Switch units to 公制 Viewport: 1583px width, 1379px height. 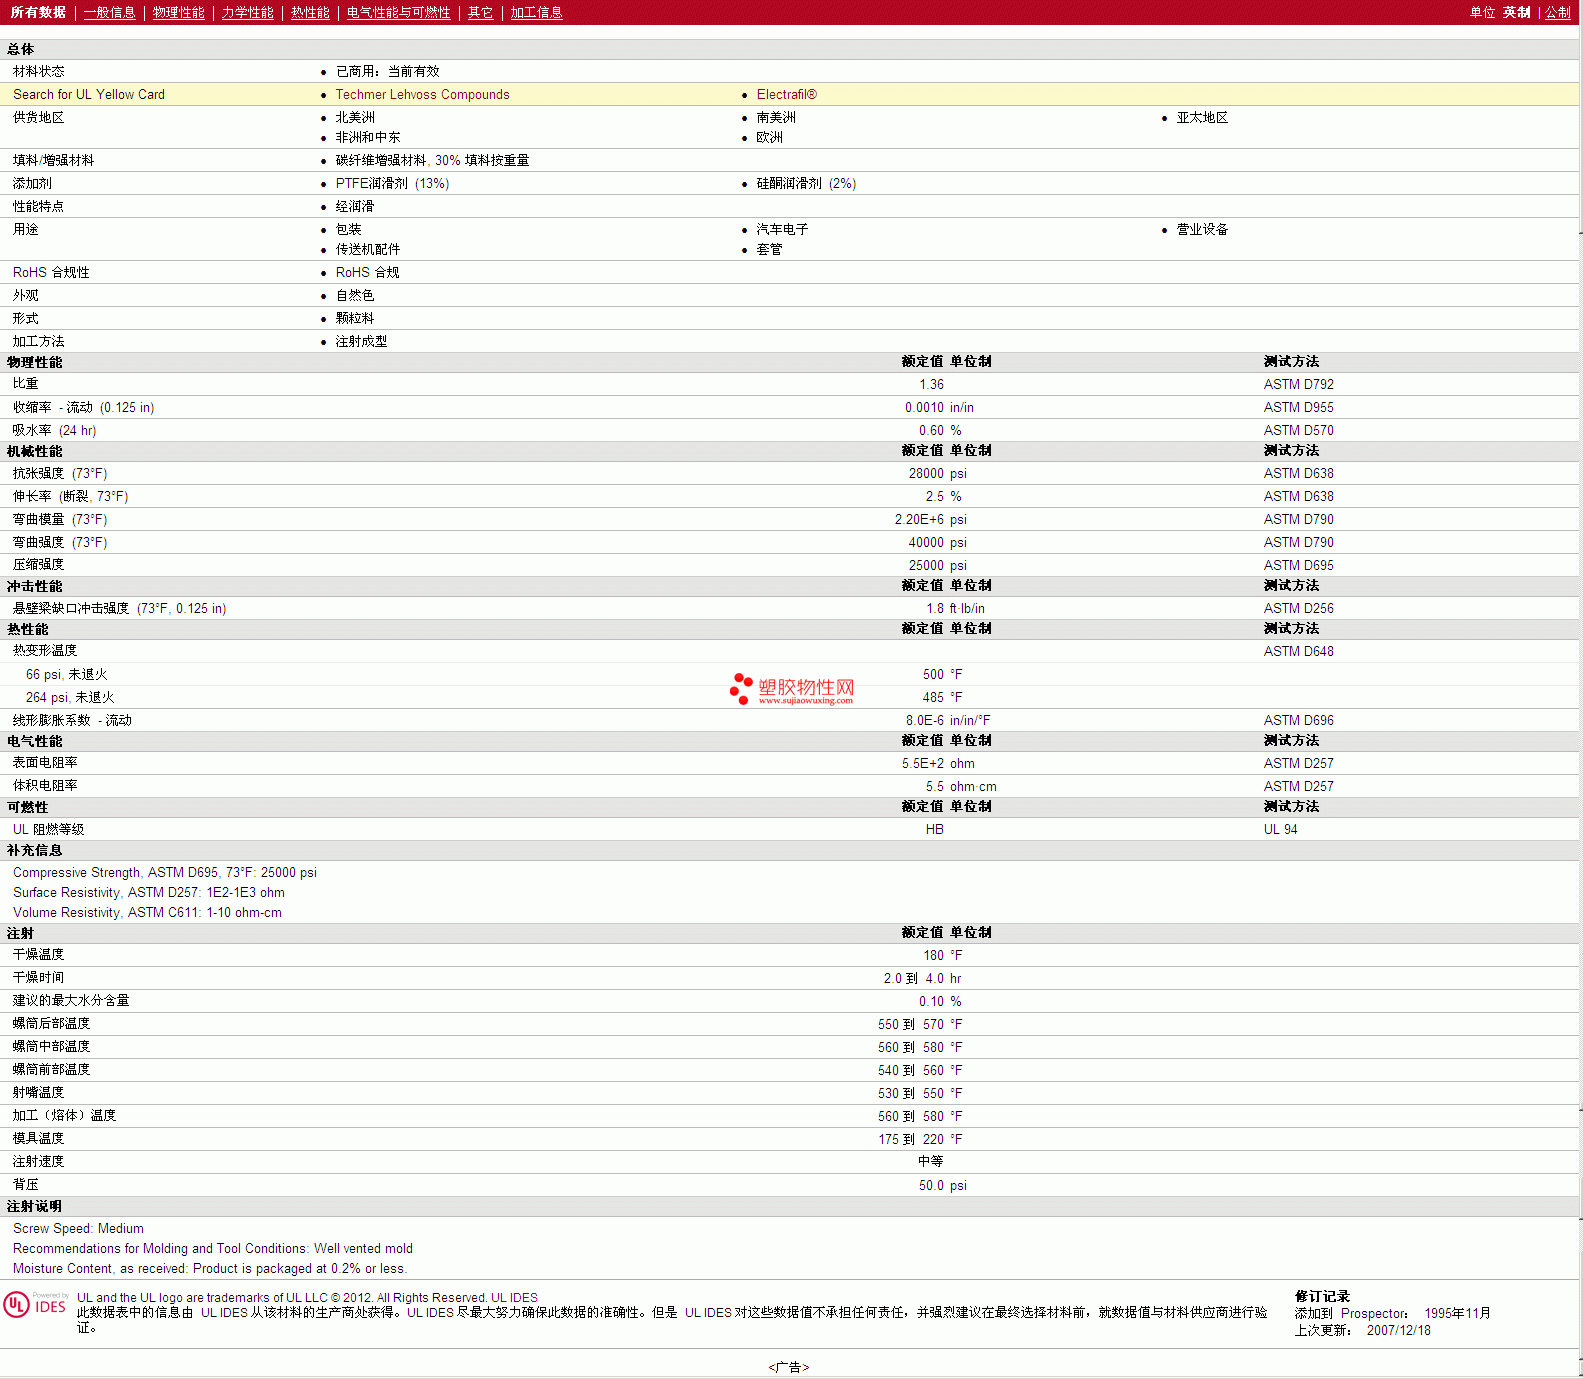[x=1557, y=12]
